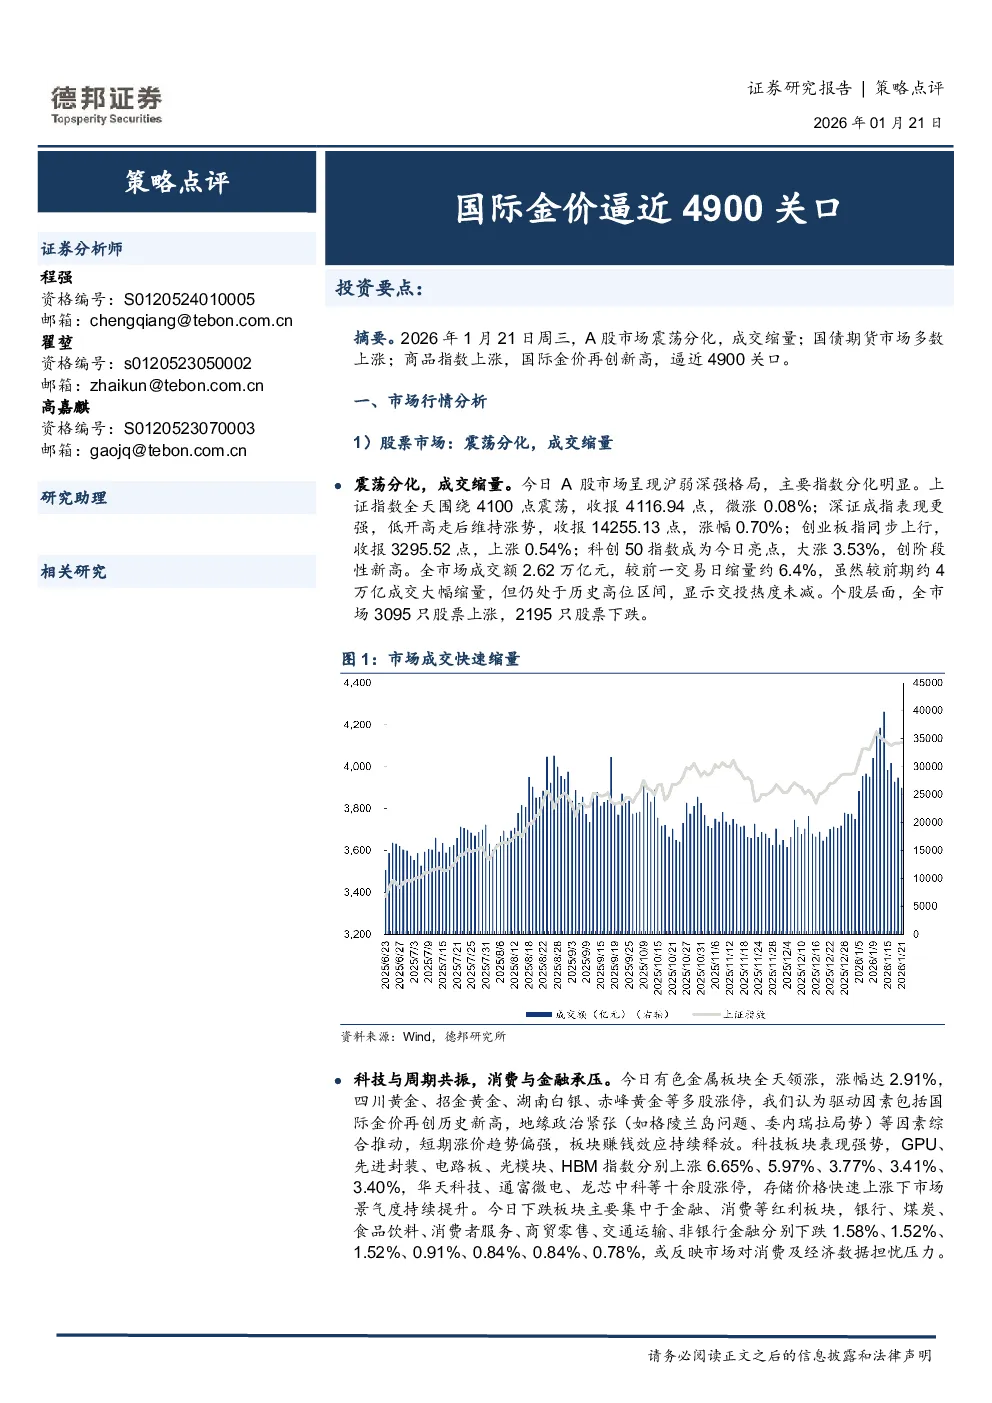Click right axis value 45000
The width and height of the screenshot is (992, 1403).
927,683
